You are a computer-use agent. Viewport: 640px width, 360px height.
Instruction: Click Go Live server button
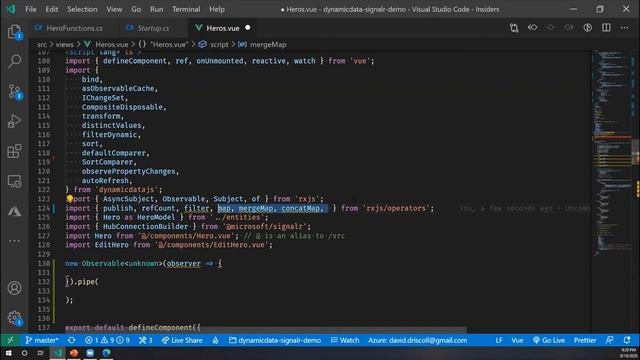click(549, 340)
